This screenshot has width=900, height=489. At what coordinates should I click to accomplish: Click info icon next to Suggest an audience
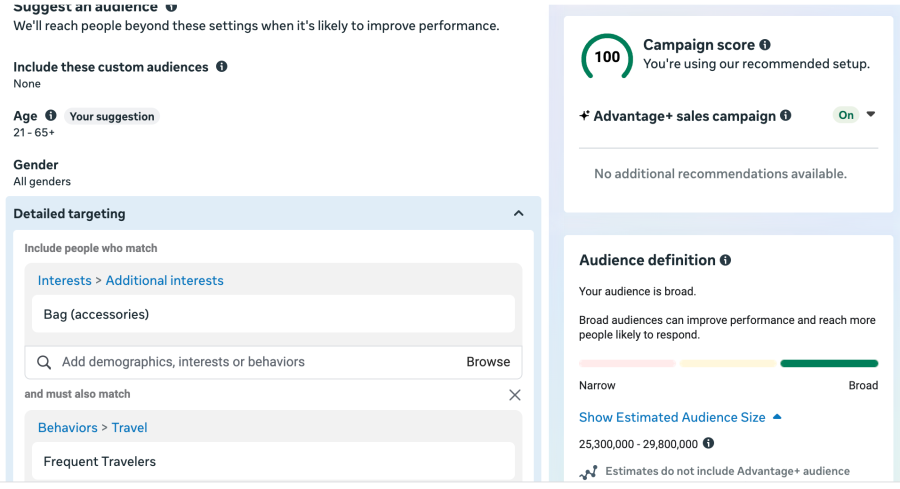point(172,7)
